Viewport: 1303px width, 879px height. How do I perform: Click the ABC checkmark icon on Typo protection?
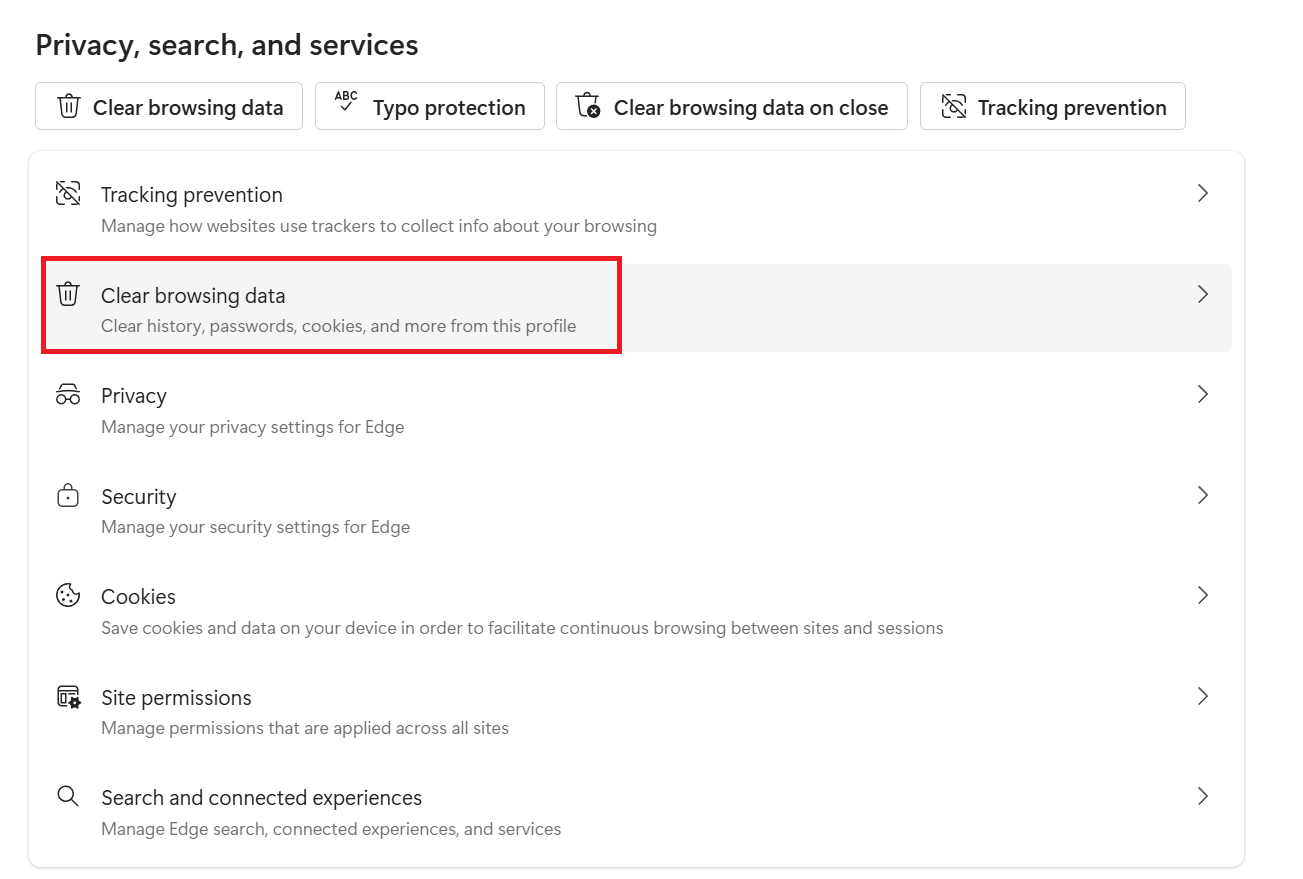pyautogui.click(x=346, y=102)
